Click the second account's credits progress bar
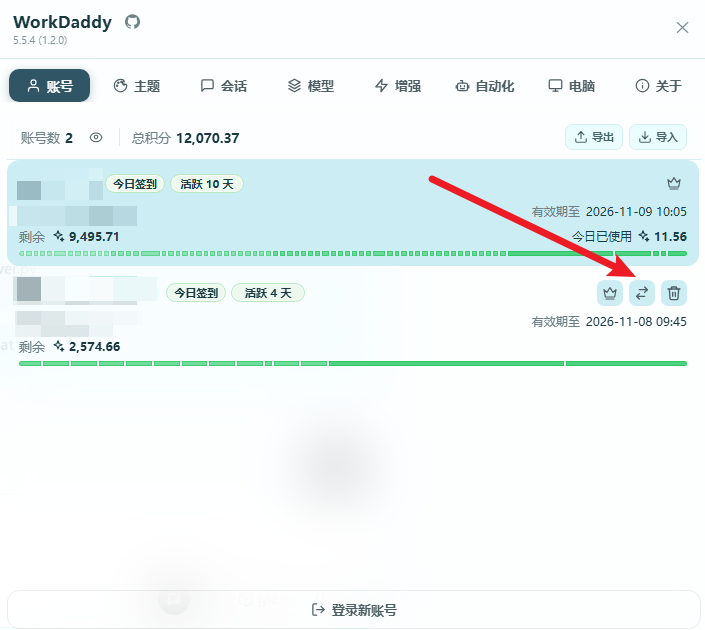Image resolution: width=705 pixels, height=630 pixels. [353, 363]
